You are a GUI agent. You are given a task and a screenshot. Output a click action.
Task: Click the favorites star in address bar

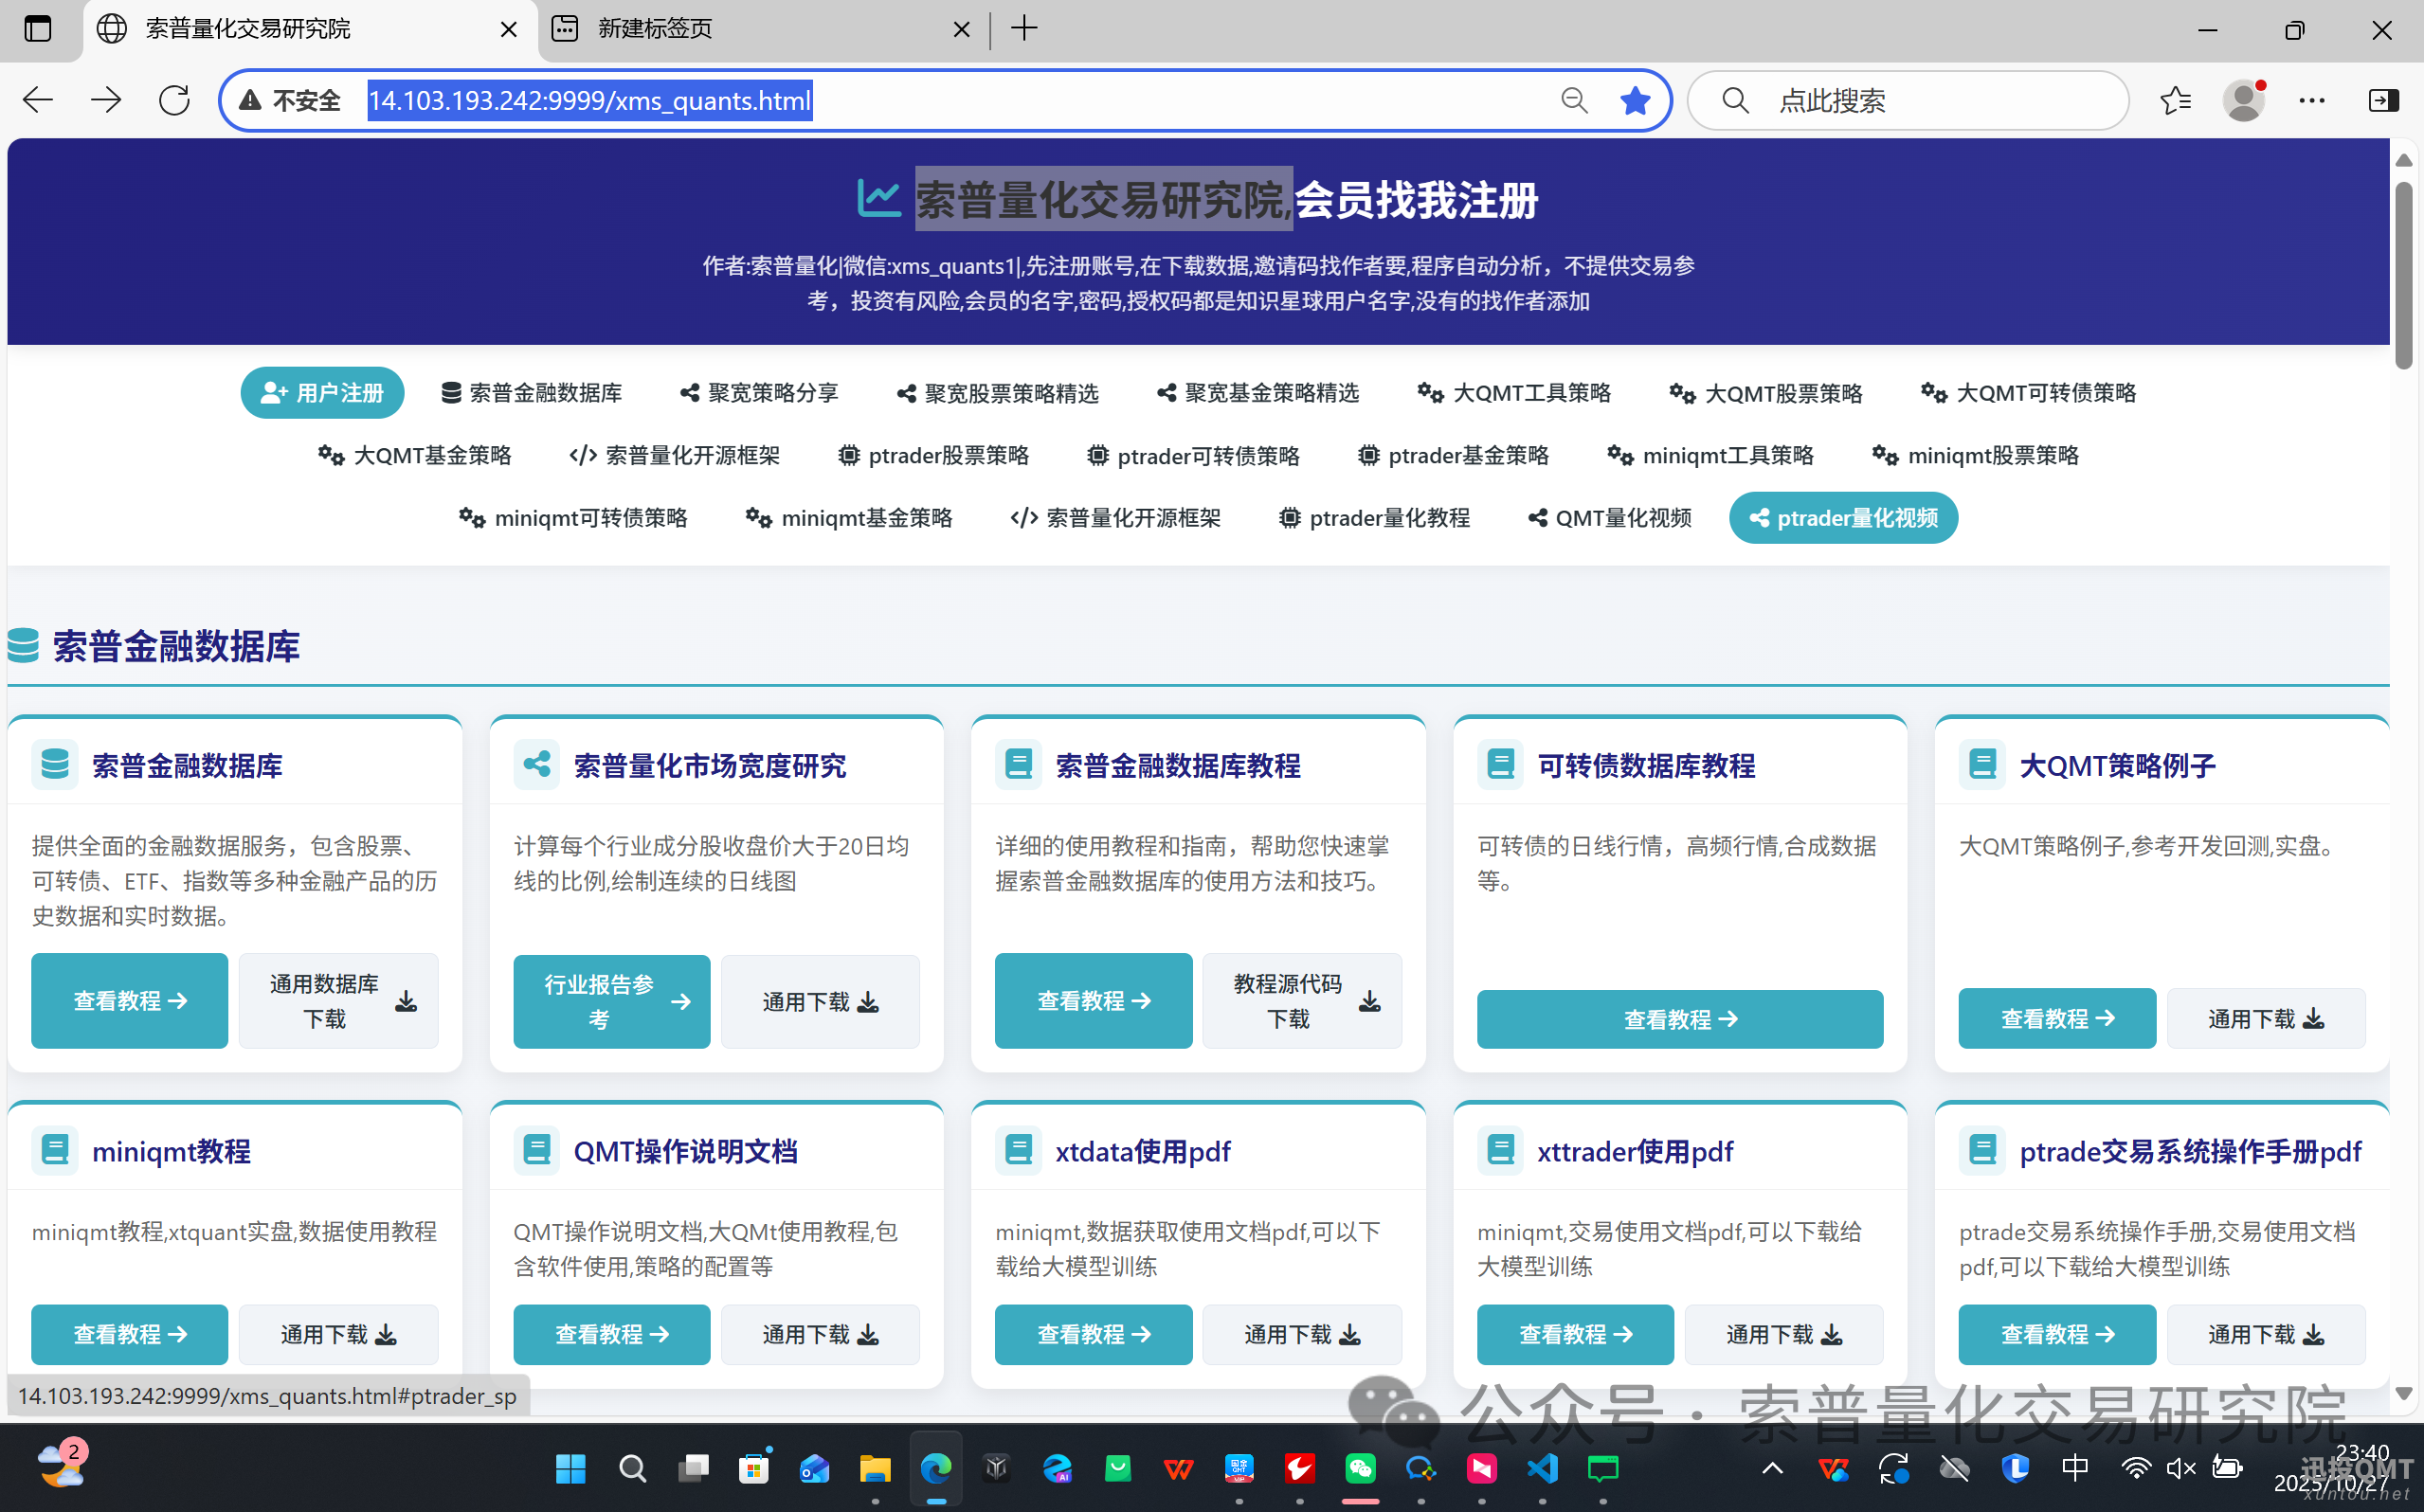click(x=1635, y=100)
